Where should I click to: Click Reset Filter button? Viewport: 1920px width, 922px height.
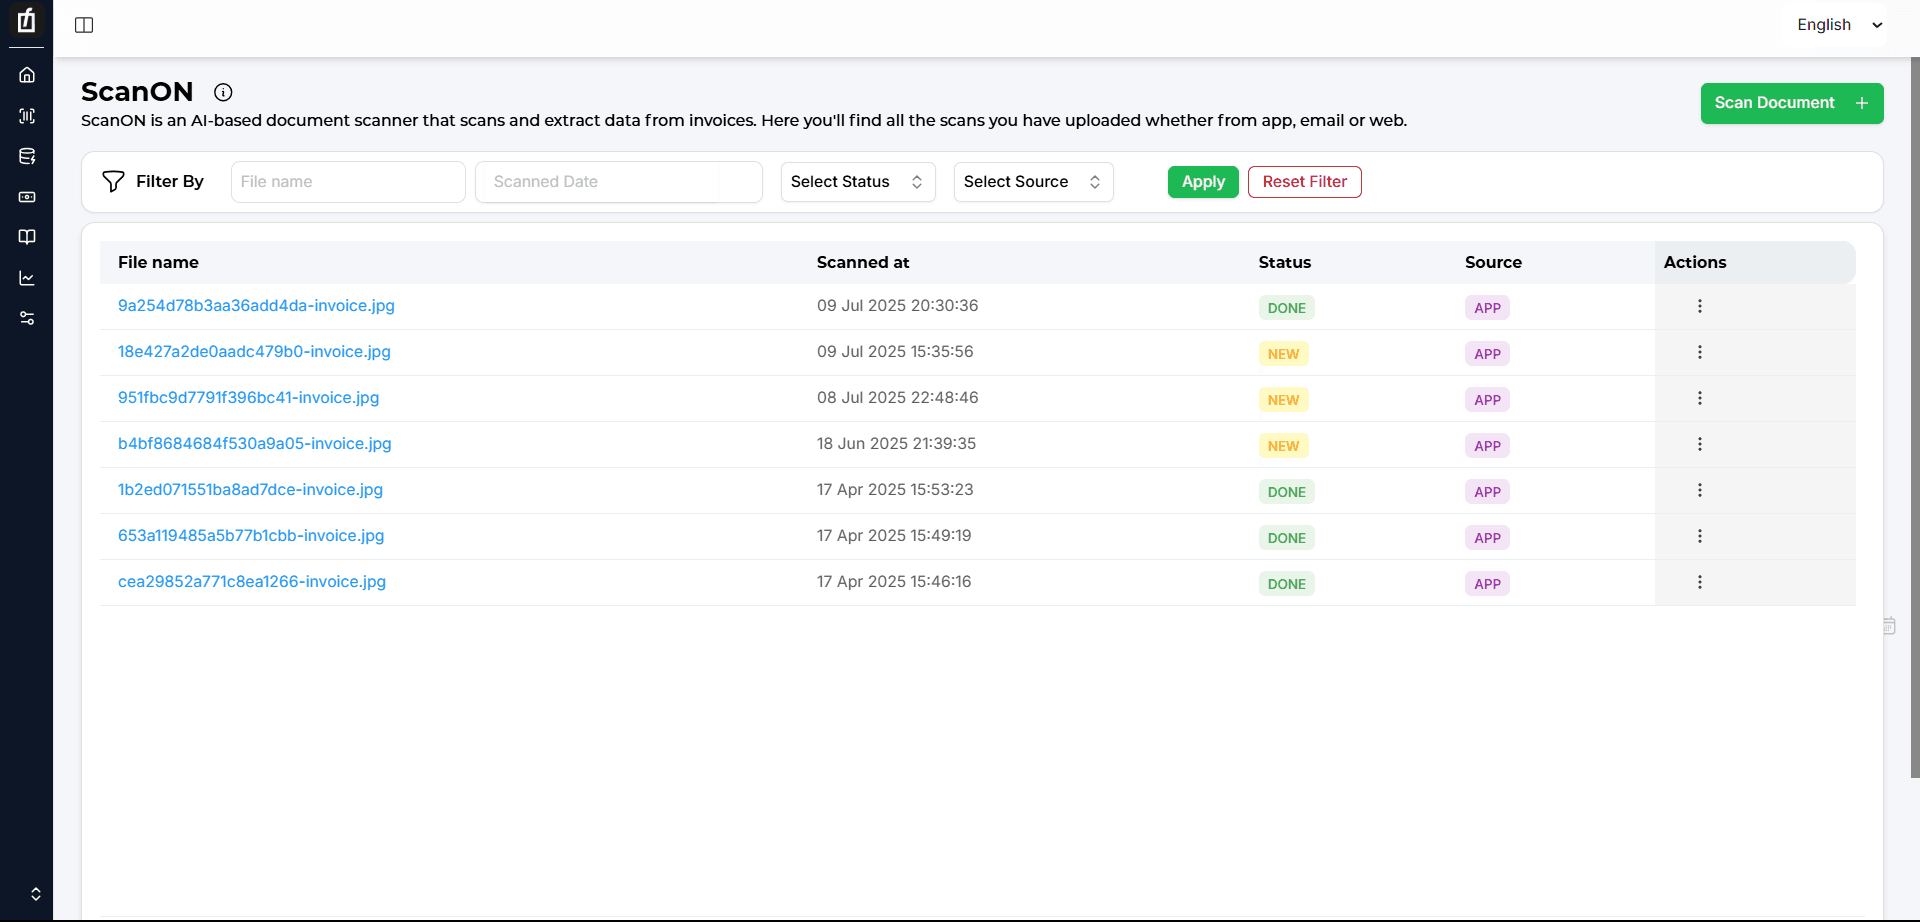[1304, 182]
